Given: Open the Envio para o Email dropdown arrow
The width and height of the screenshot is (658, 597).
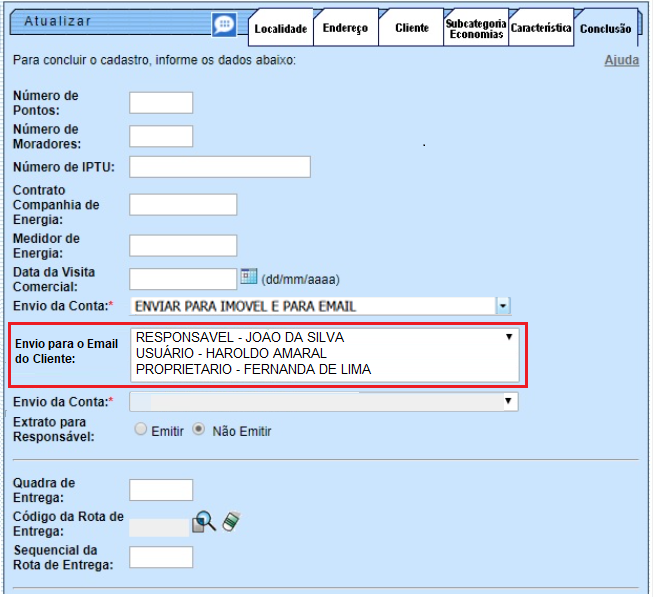Looking at the screenshot, I should [x=509, y=338].
